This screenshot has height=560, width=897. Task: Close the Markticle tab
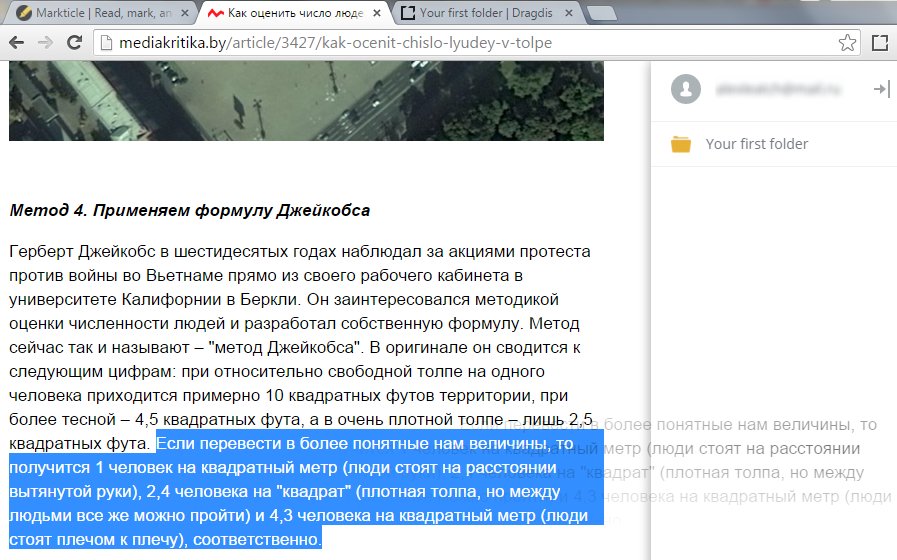click(184, 13)
